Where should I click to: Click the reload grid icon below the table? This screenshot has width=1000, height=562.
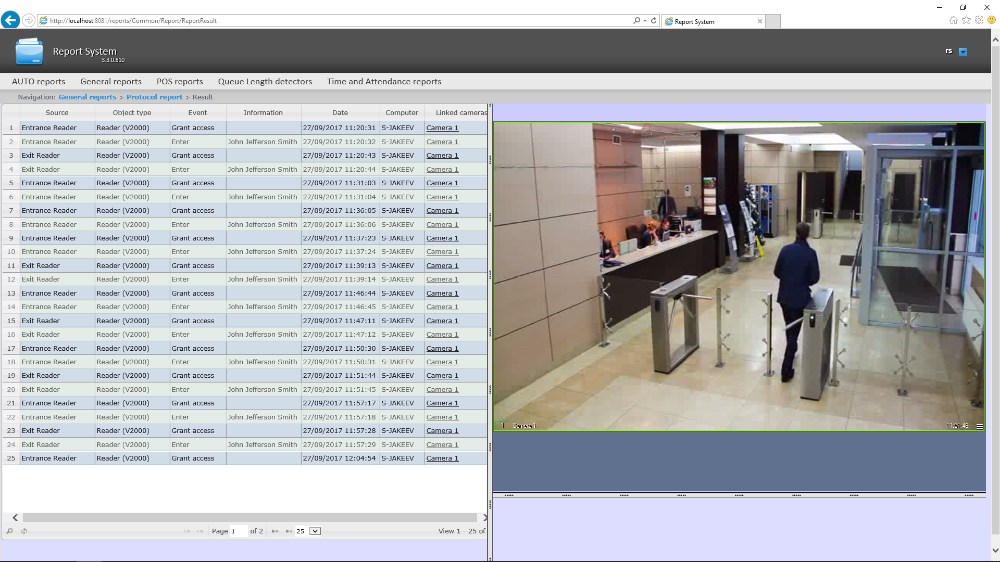[23, 531]
